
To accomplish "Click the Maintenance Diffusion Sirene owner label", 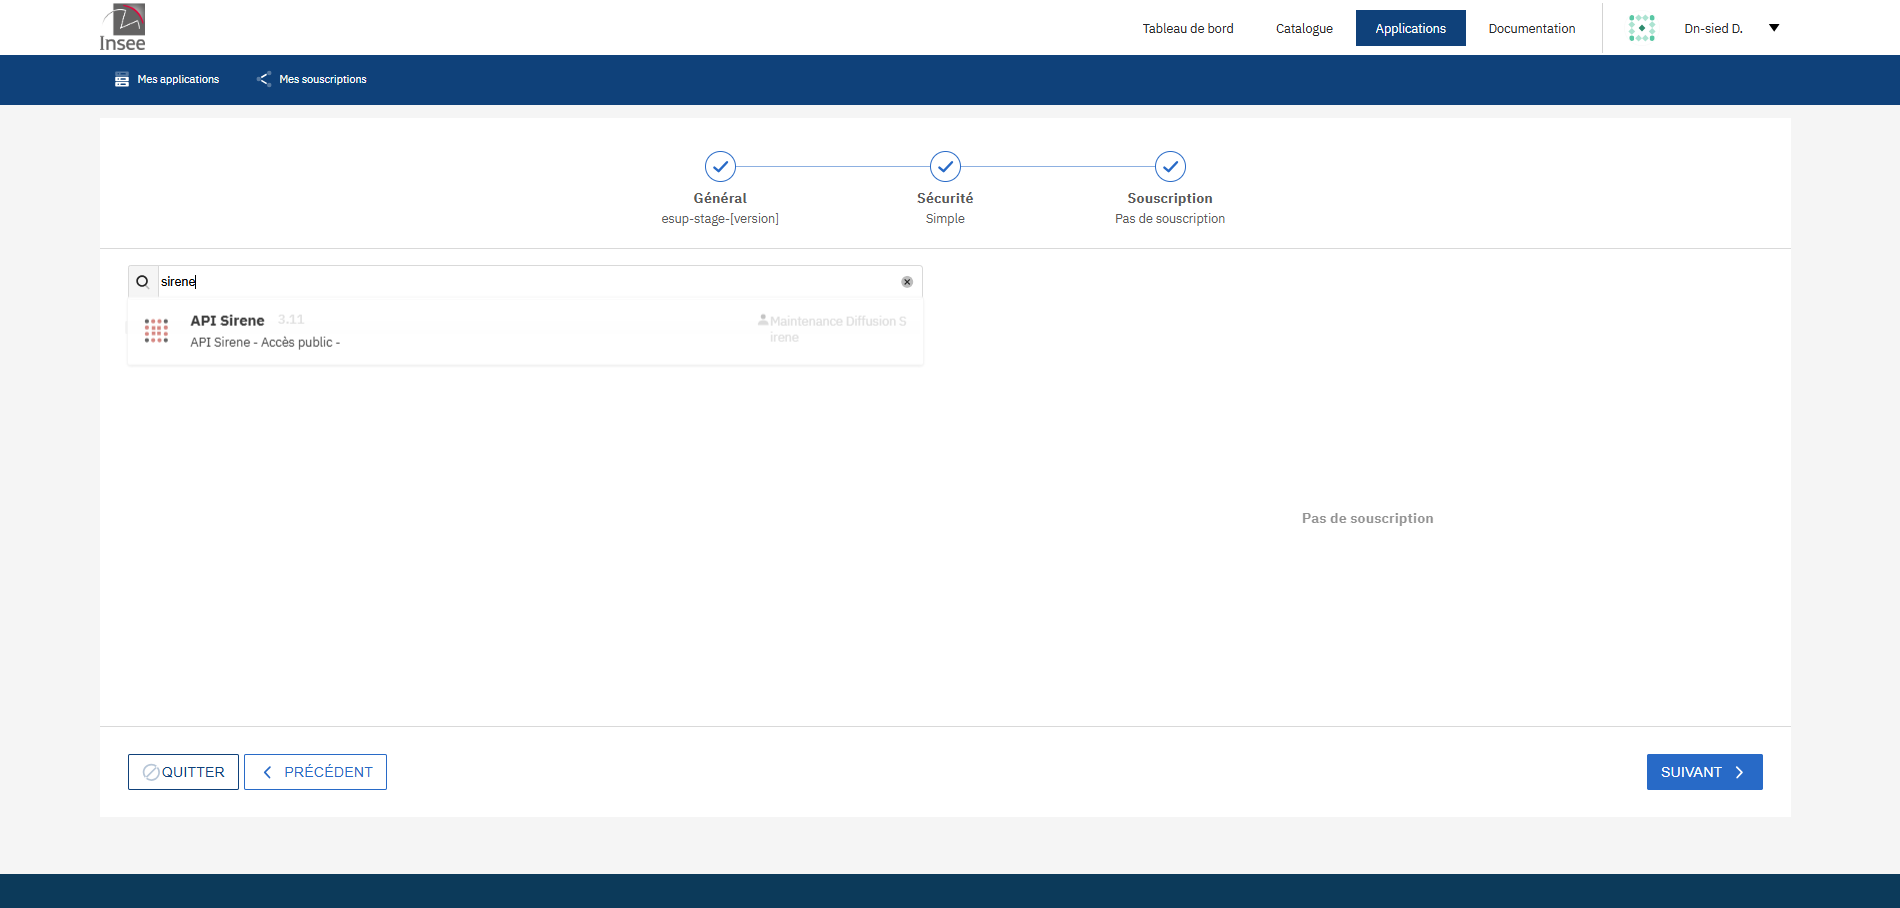I will coord(833,329).
